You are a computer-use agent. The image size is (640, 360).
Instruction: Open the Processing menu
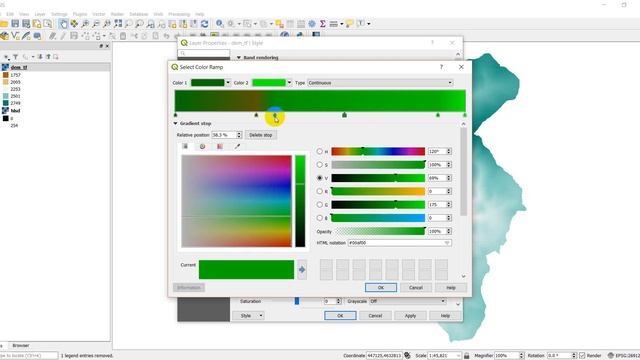[179, 14]
